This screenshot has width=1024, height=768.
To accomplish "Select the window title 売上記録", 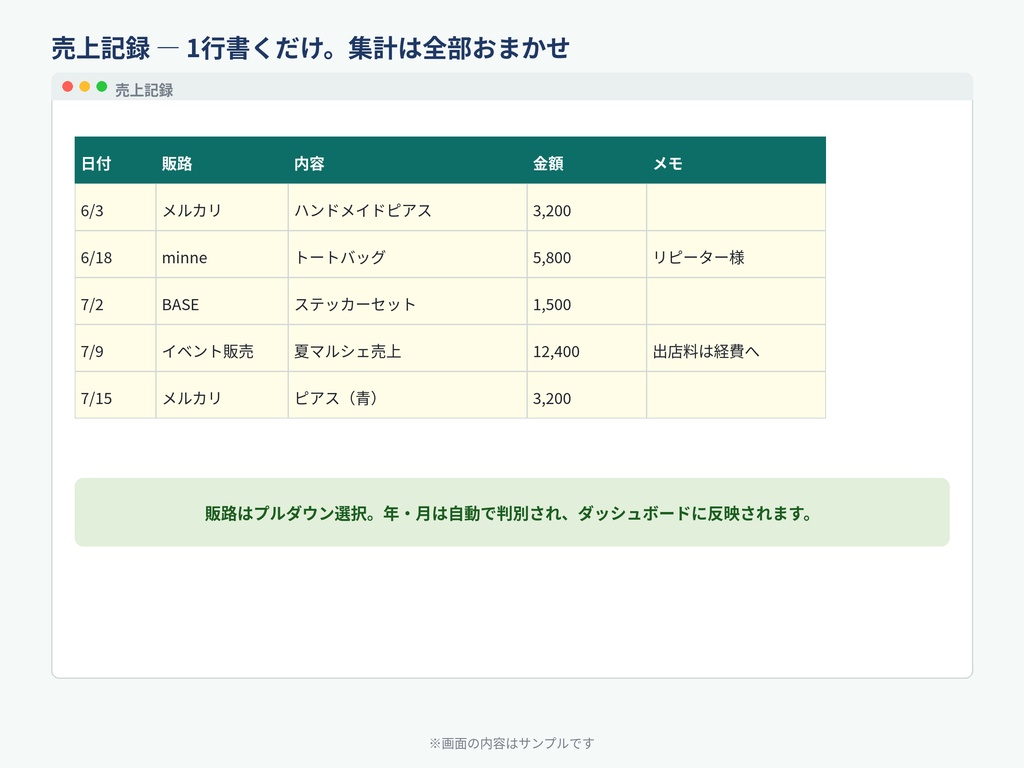I will pyautogui.click(x=144, y=89).
